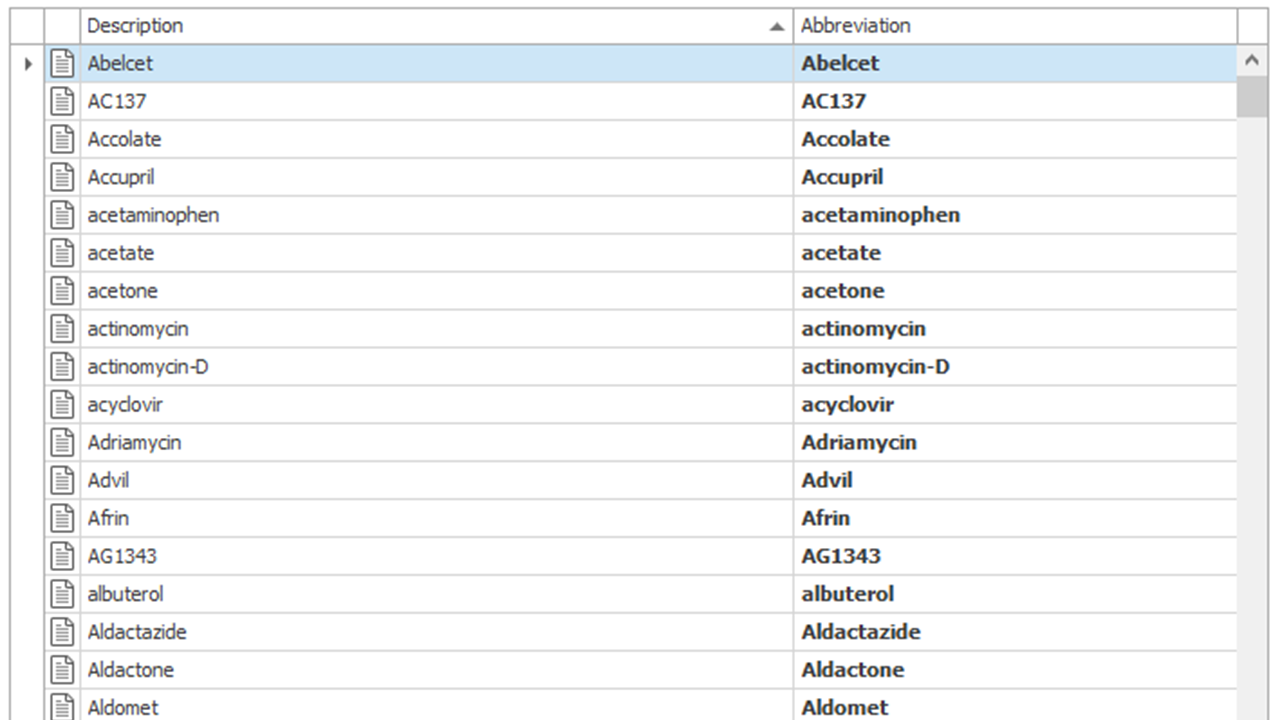
Task: Click the acetone description cell
Action: 437,291
